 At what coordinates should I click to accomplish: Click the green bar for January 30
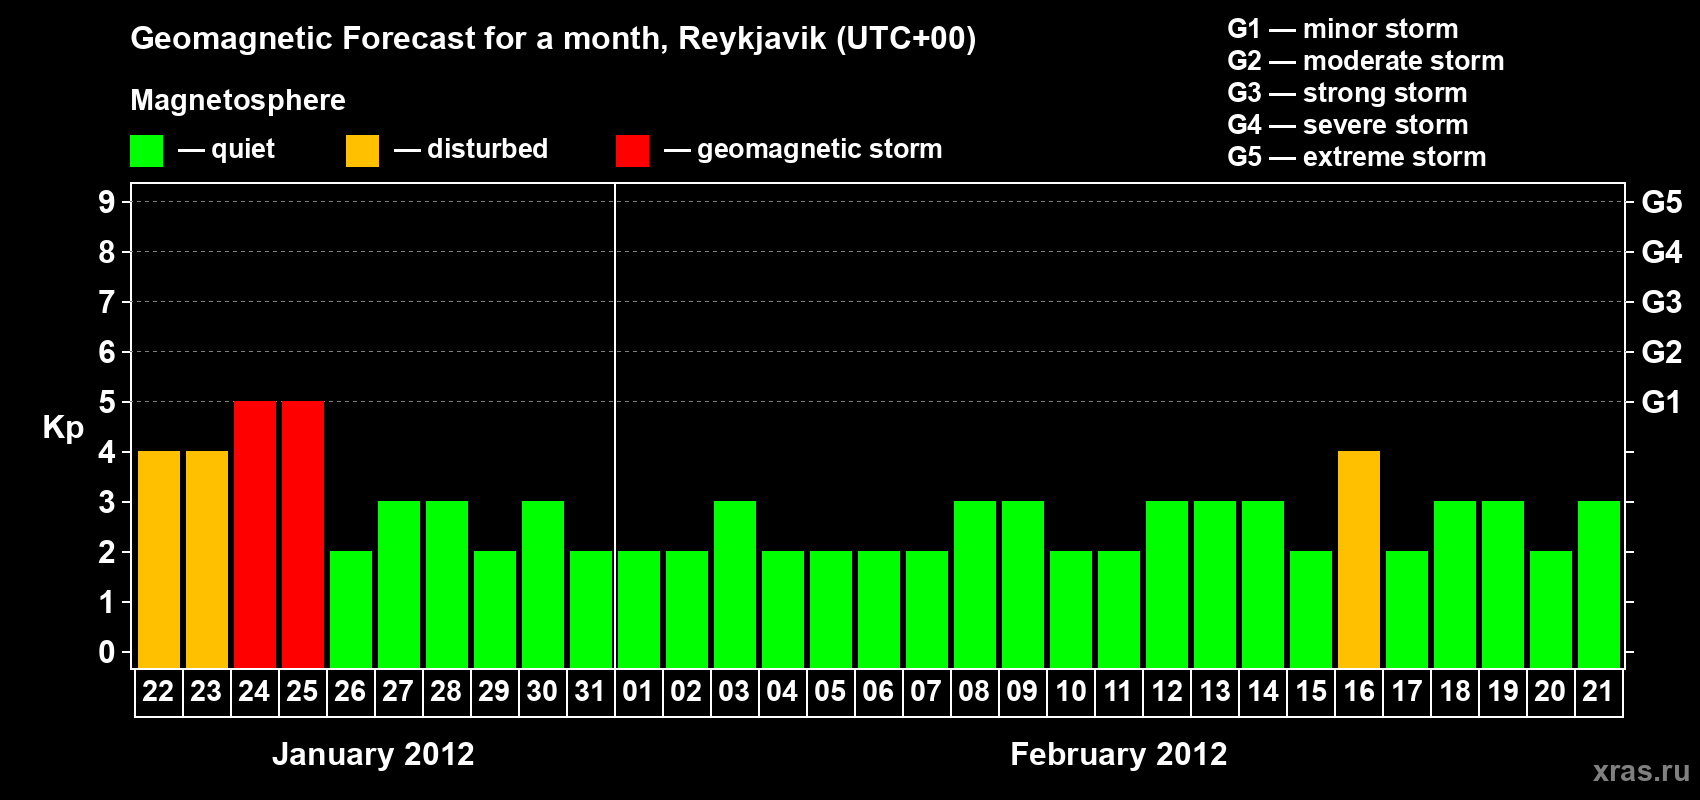point(543,584)
